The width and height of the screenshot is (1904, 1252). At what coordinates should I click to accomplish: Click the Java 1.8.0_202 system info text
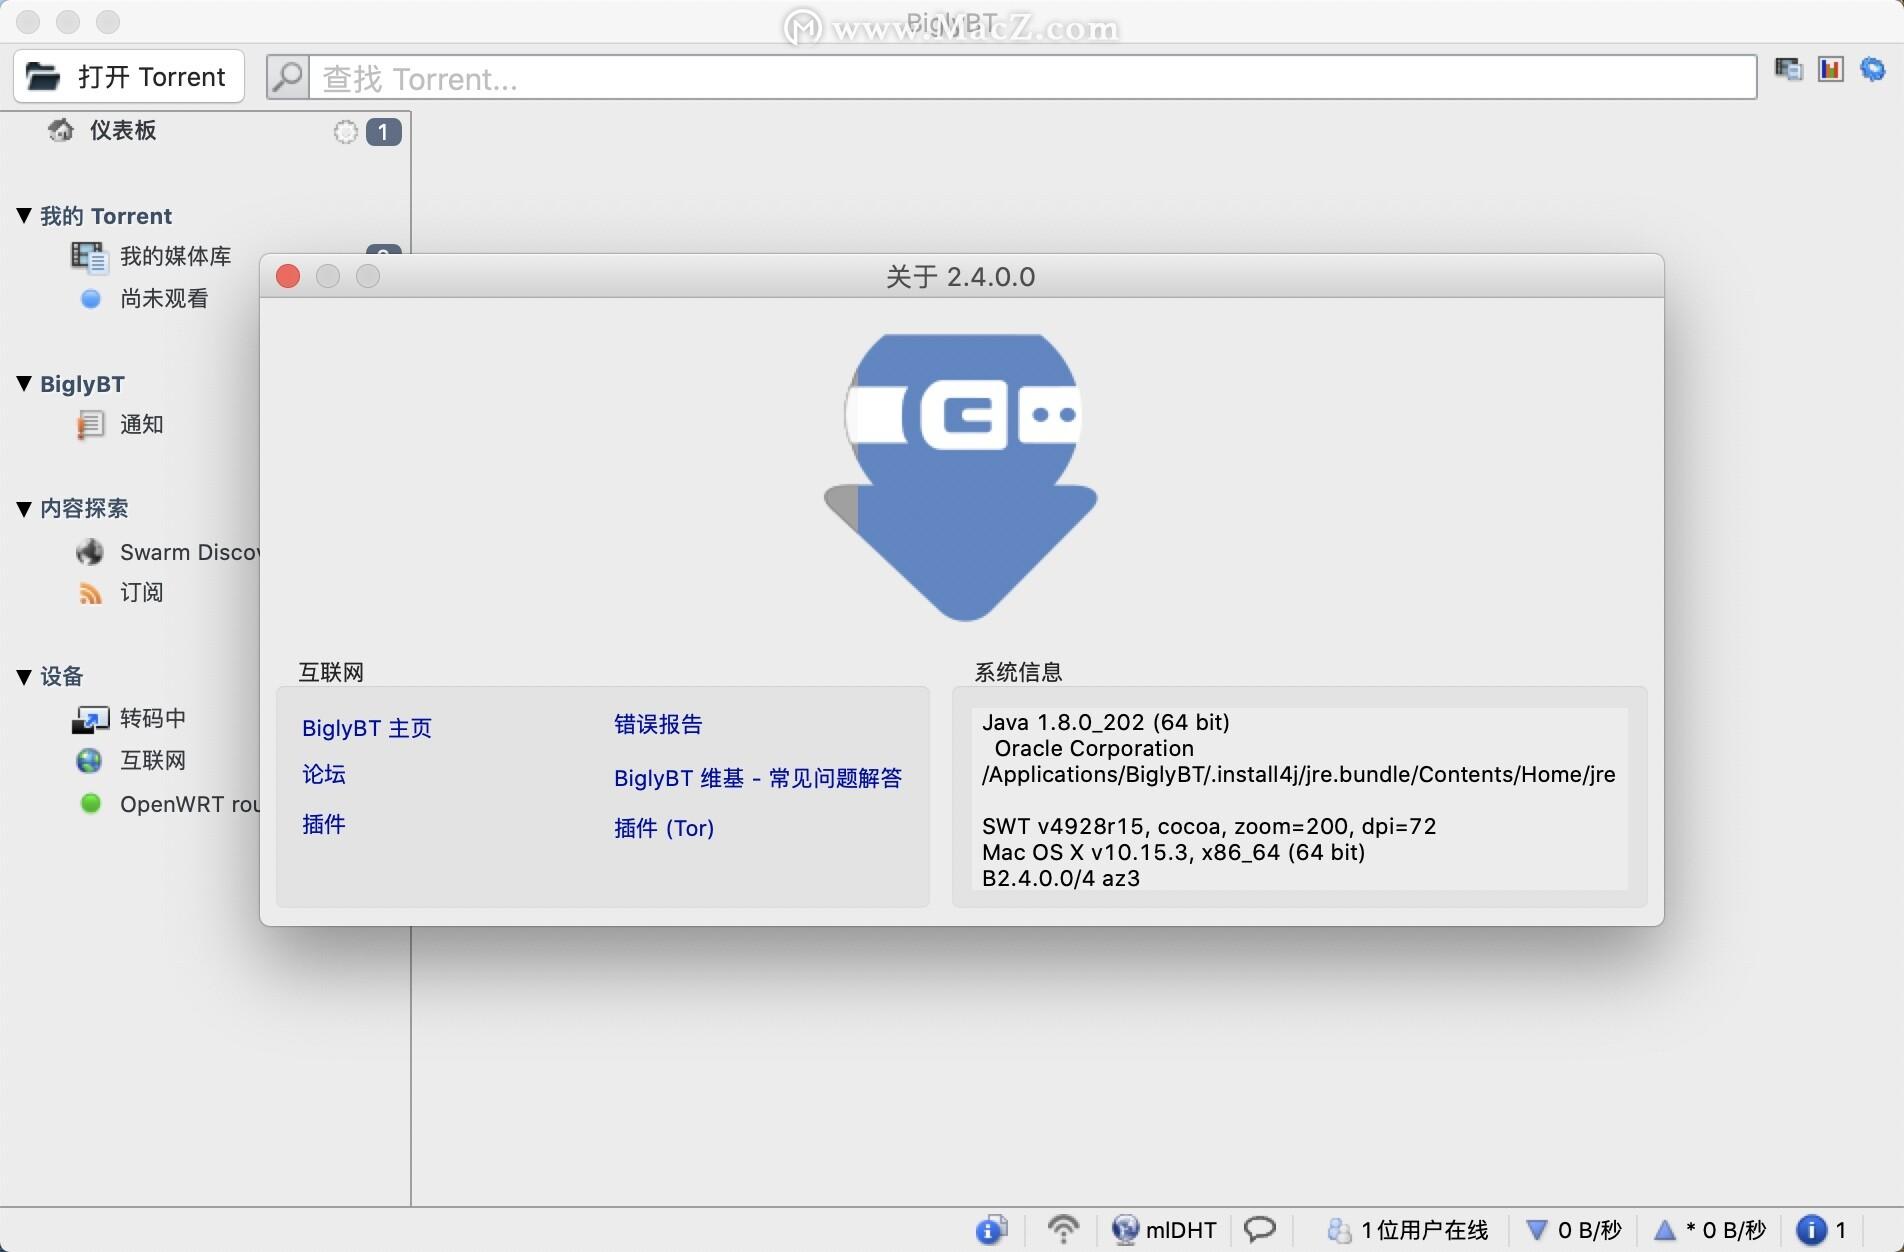click(x=1106, y=722)
